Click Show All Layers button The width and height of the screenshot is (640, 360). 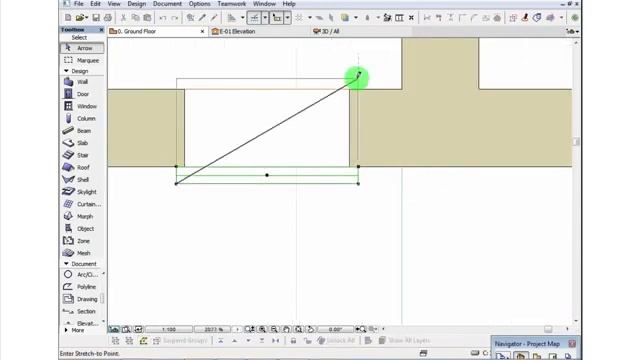(x=404, y=341)
